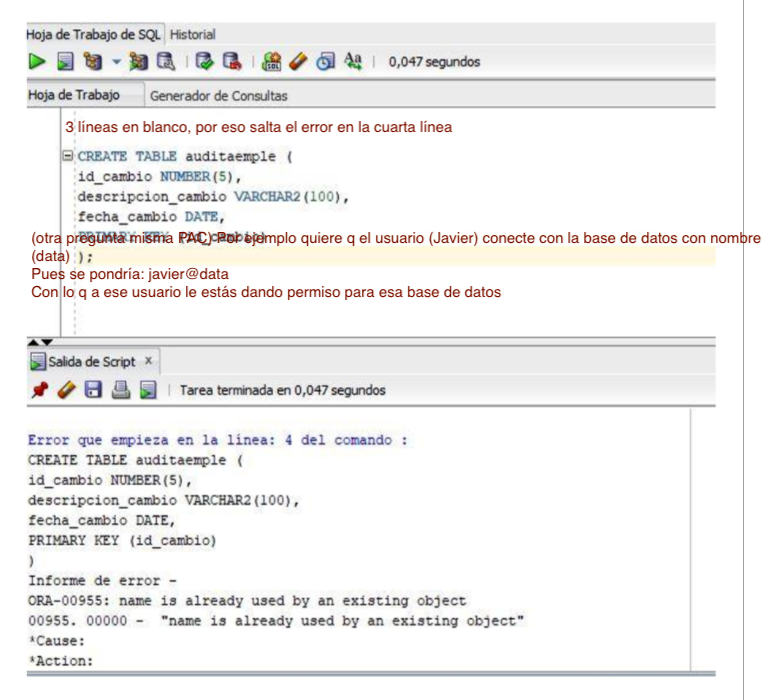769x700 pixels.
Task: Close the Salida de Script tab
Action: pyautogui.click(x=148, y=361)
